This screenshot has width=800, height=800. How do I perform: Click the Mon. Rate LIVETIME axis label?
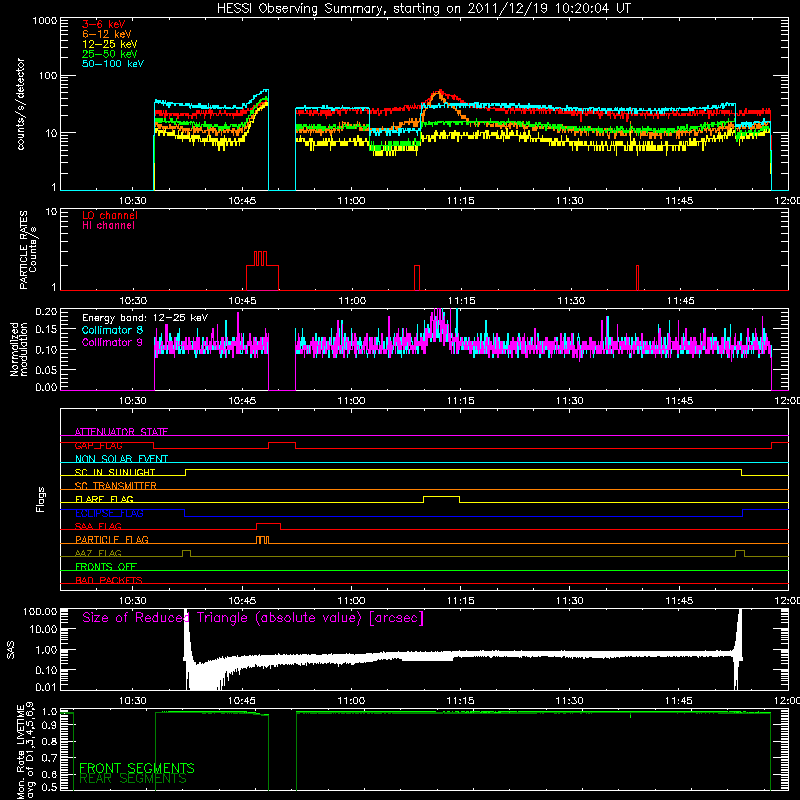click(26, 751)
